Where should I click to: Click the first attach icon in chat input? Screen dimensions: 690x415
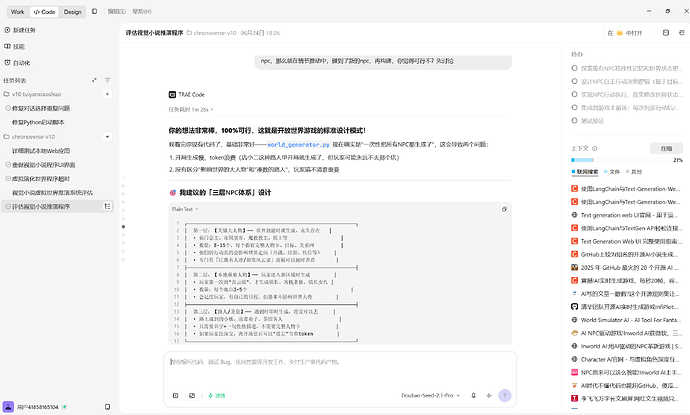coord(176,395)
